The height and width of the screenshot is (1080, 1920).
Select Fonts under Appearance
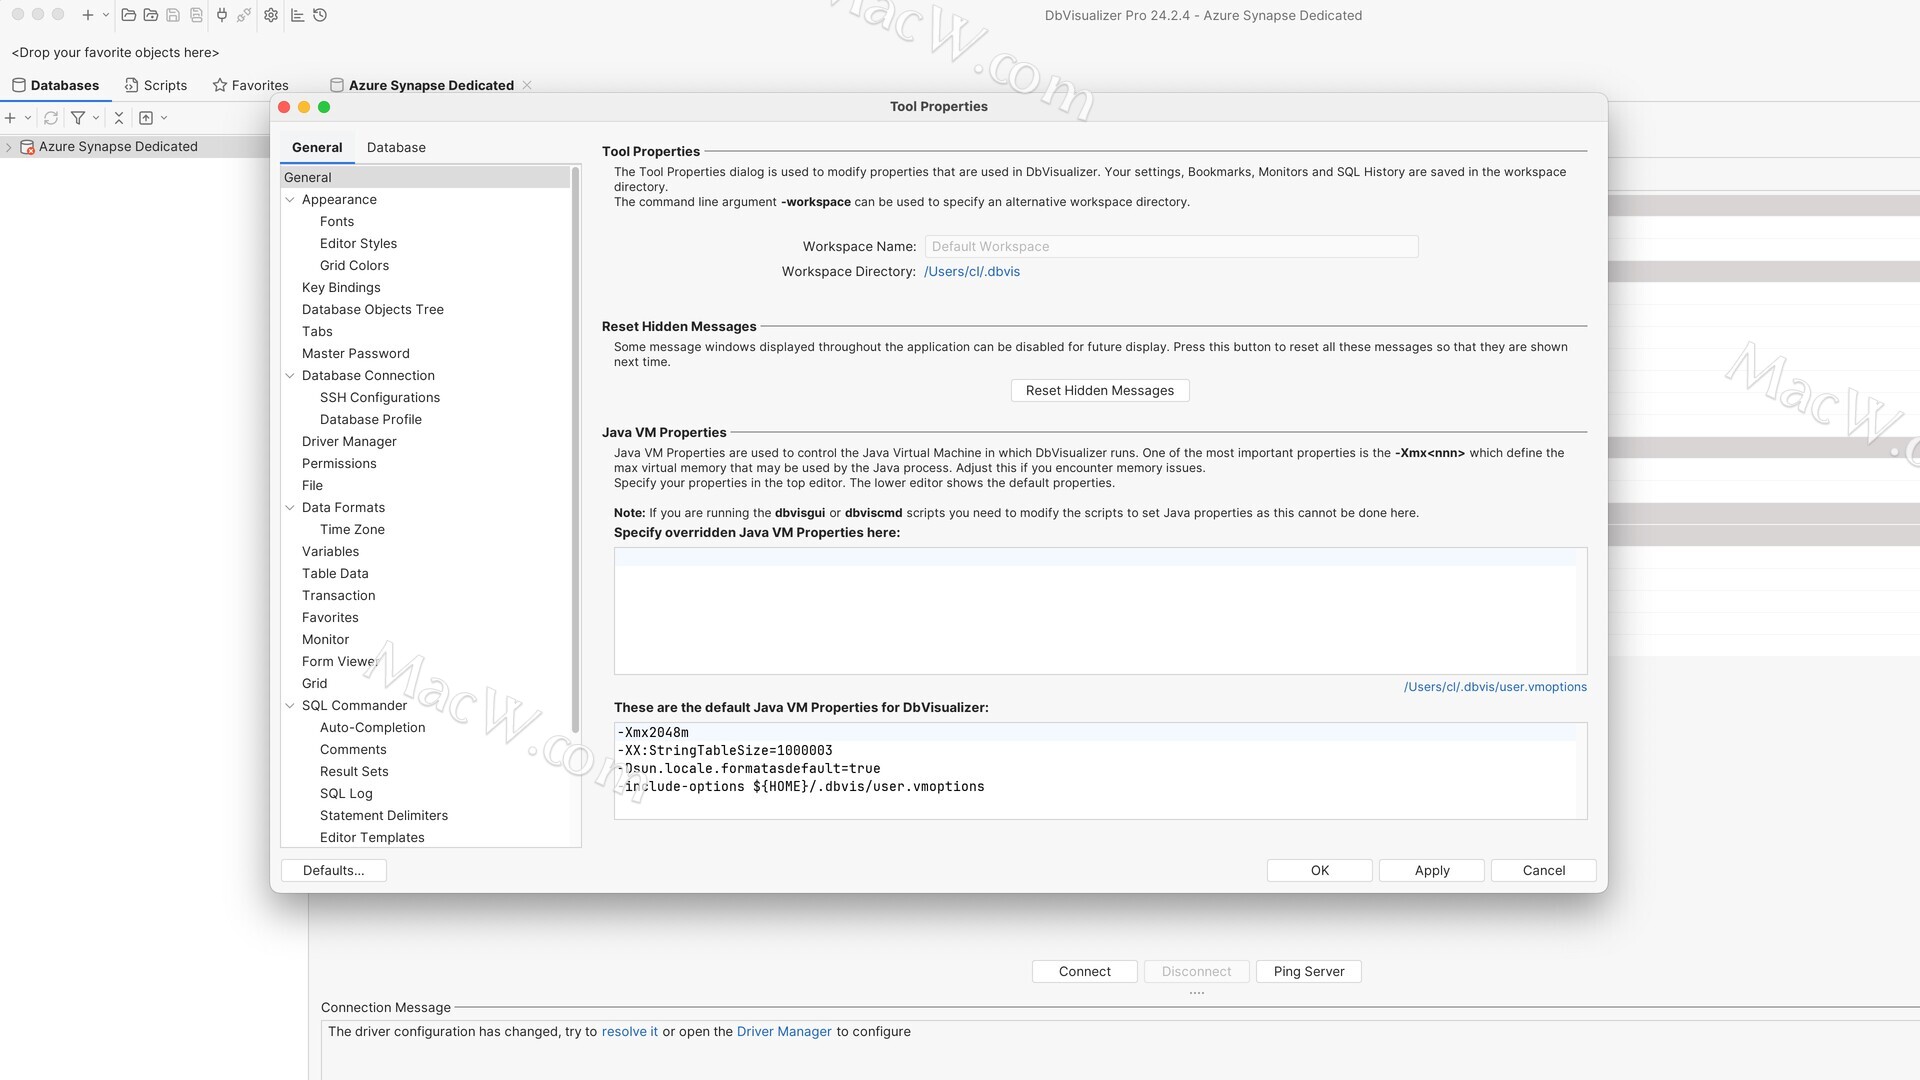(x=337, y=222)
